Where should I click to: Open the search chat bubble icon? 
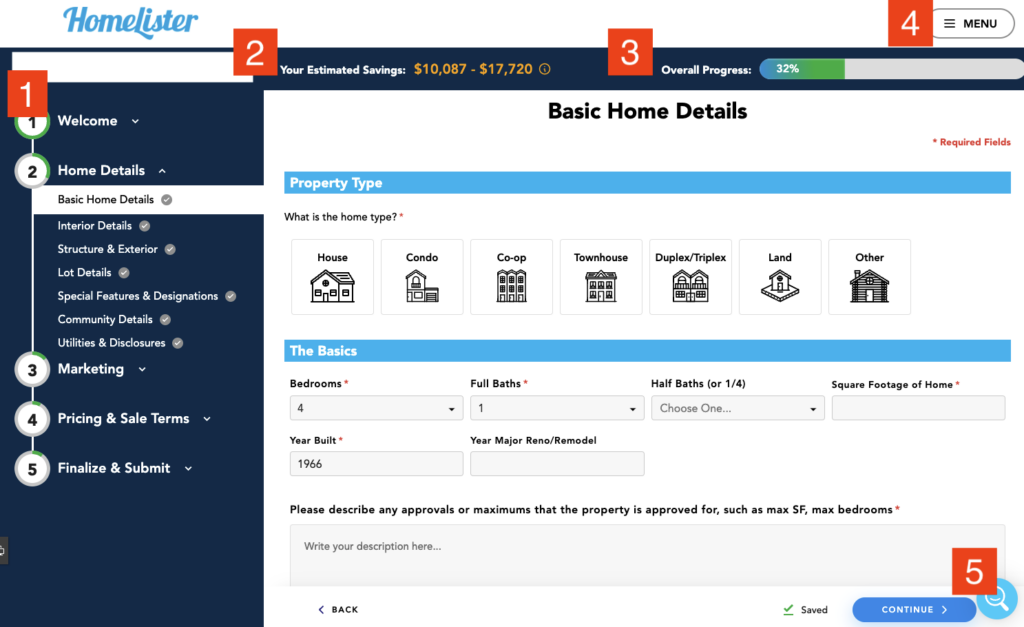[995, 598]
